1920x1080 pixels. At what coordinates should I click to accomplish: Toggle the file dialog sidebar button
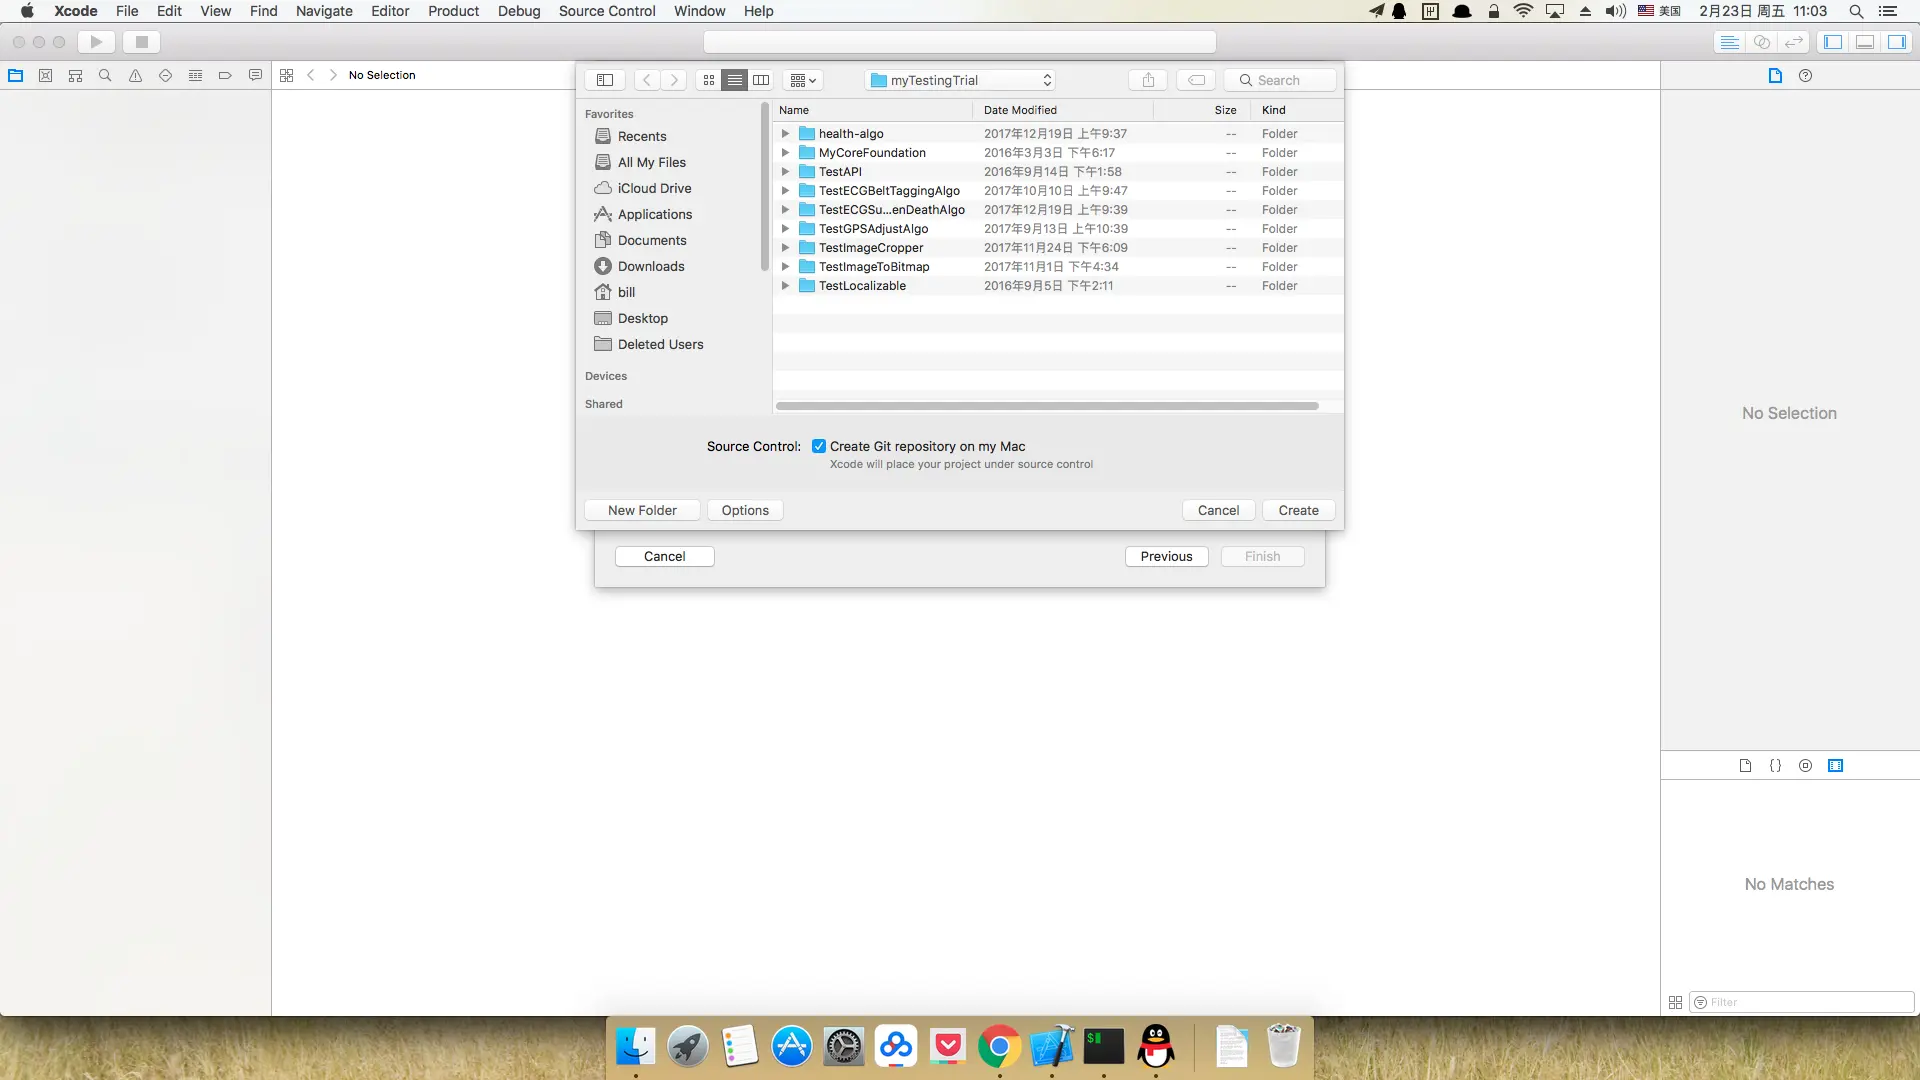pos(605,80)
